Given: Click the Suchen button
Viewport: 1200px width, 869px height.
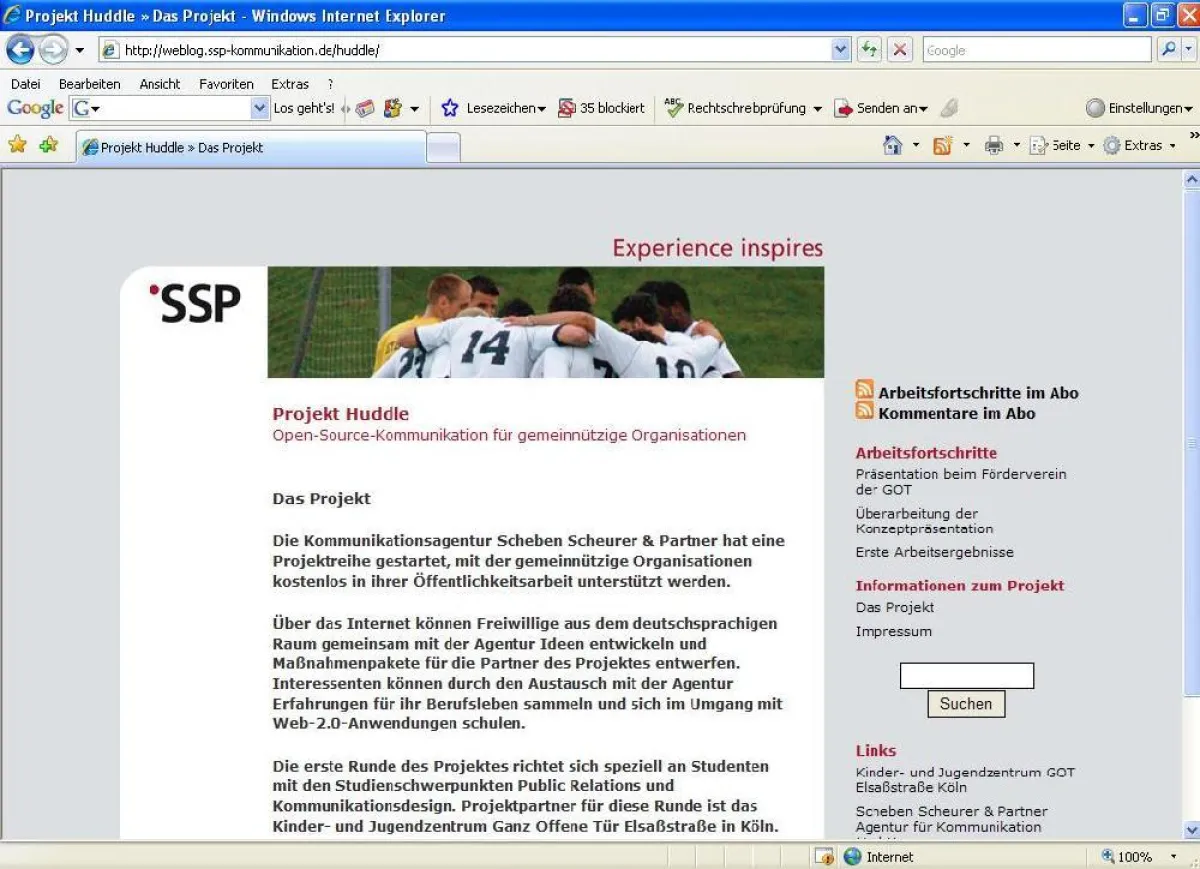Looking at the screenshot, I should [x=964, y=703].
